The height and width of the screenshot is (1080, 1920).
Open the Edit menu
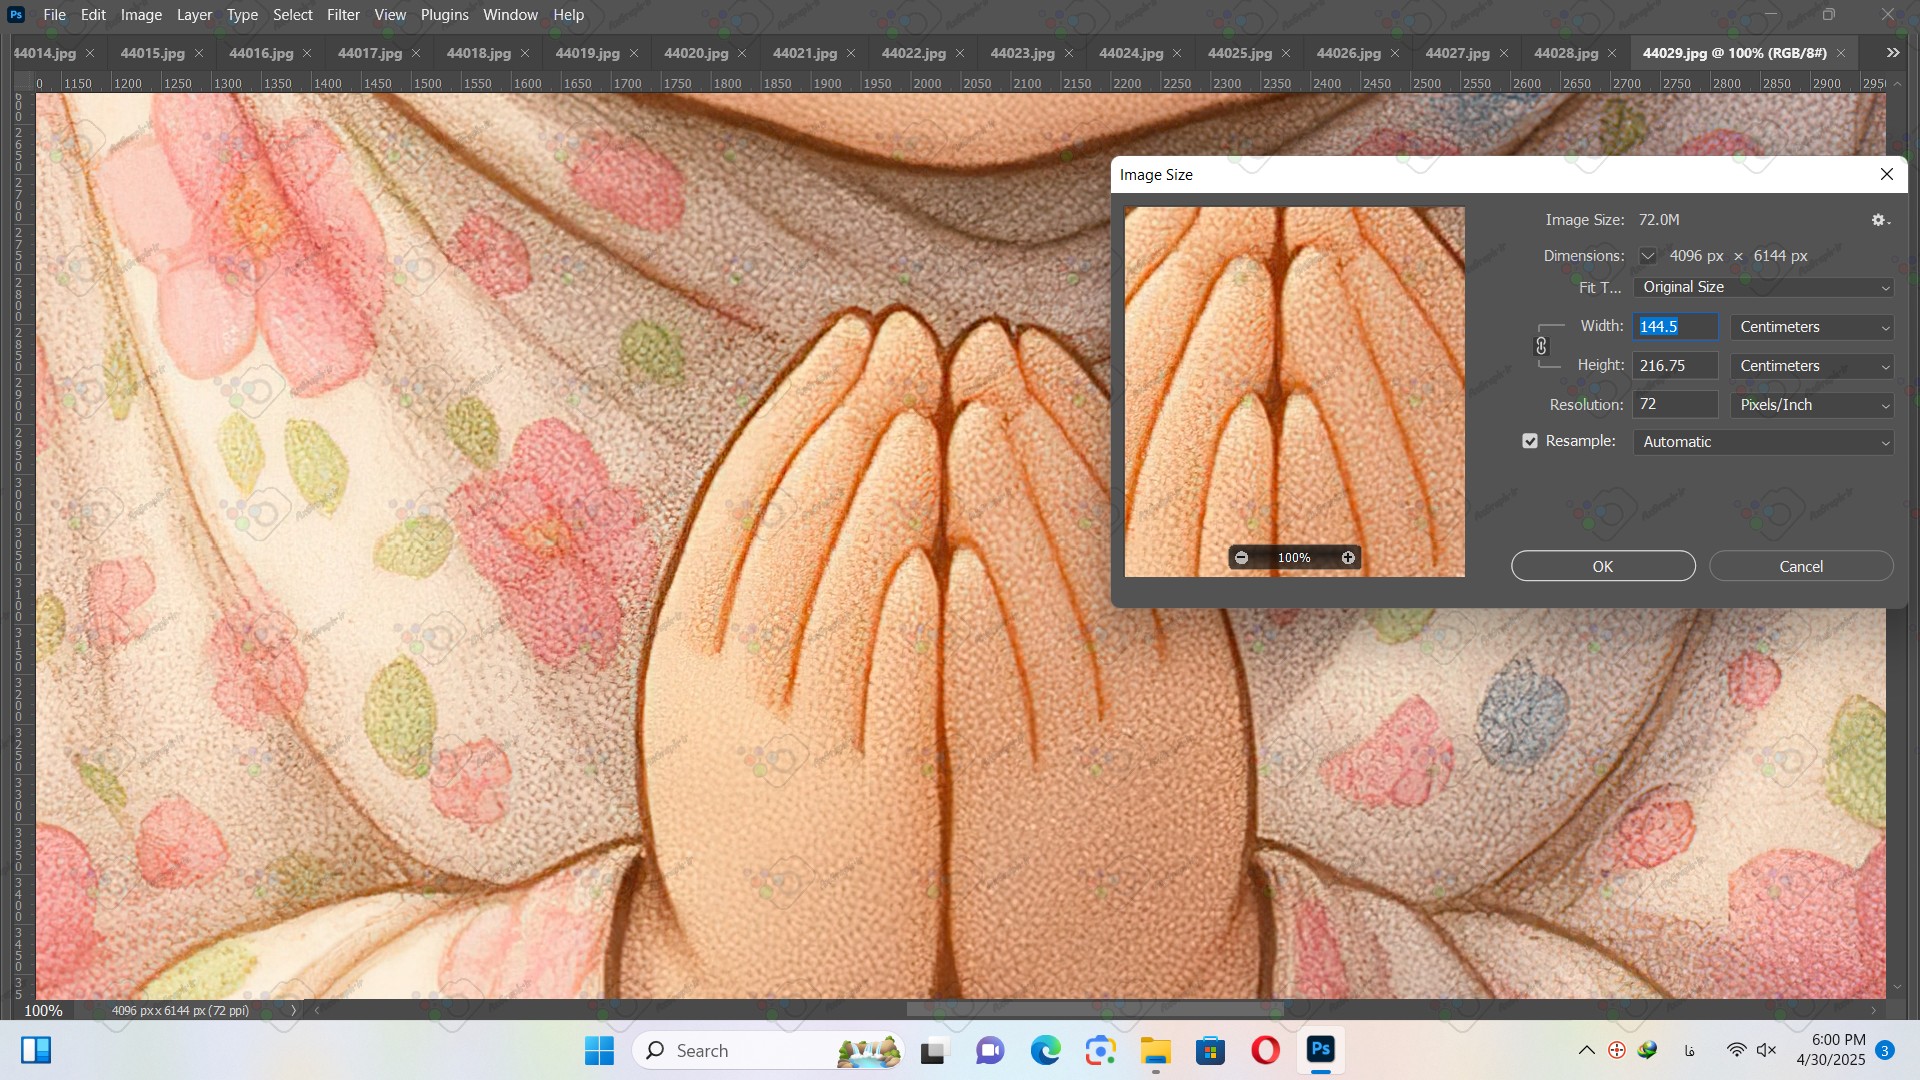click(93, 15)
